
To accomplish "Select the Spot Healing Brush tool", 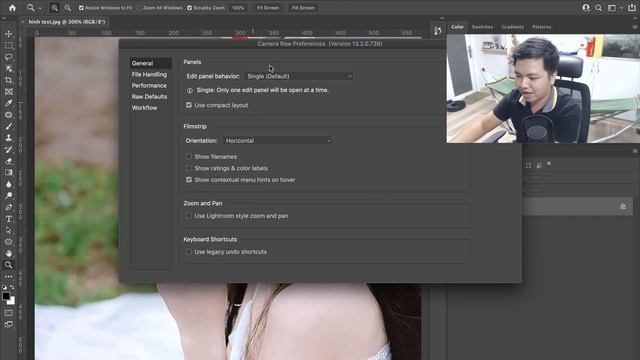I will (x=9, y=115).
